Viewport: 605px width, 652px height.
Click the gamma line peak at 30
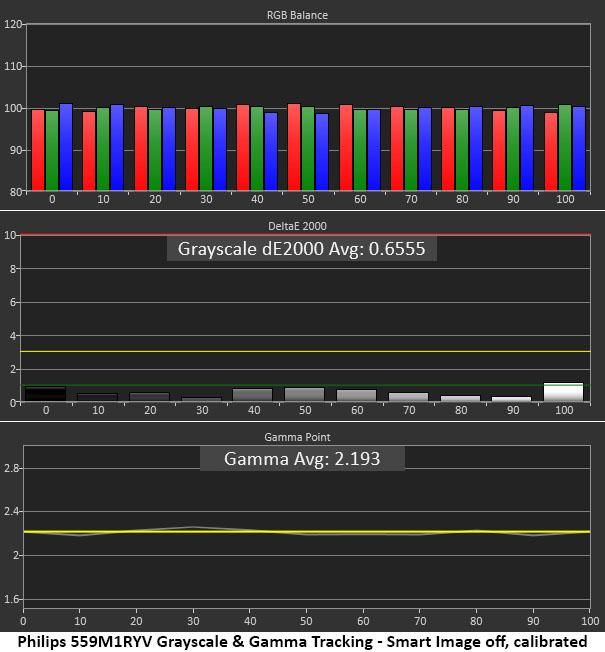point(193,527)
